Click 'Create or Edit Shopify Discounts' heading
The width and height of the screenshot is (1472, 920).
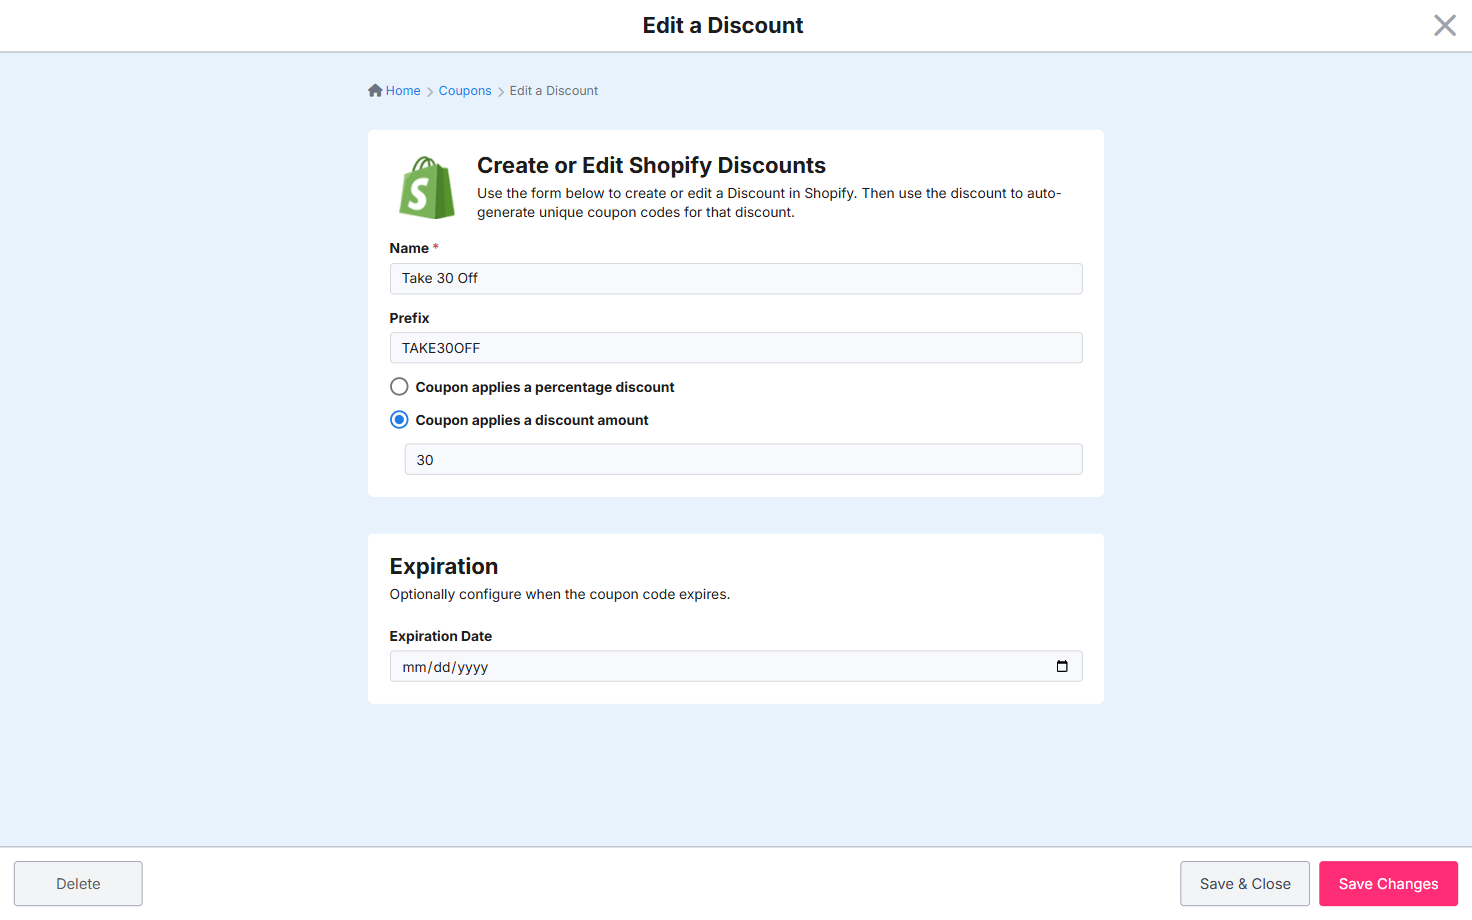[651, 165]
